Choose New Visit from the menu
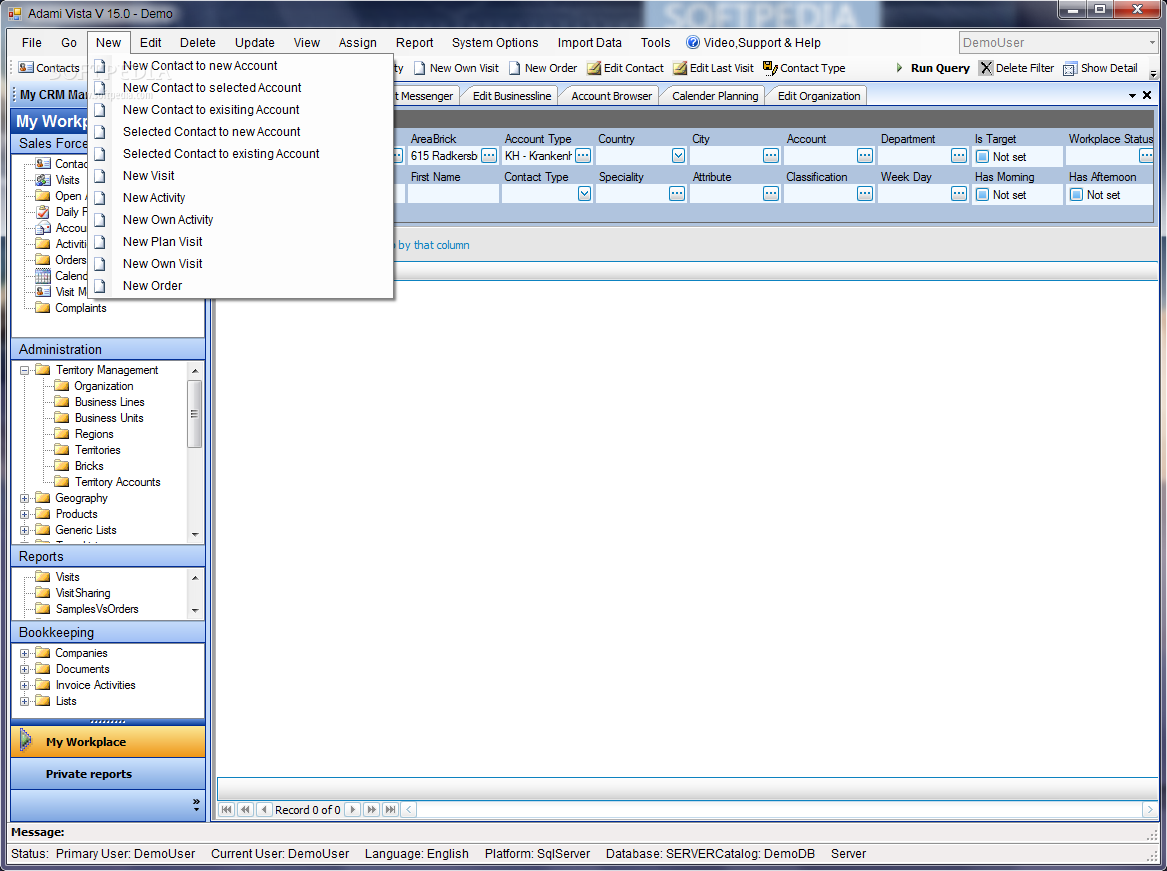 (x=149, y=176)
